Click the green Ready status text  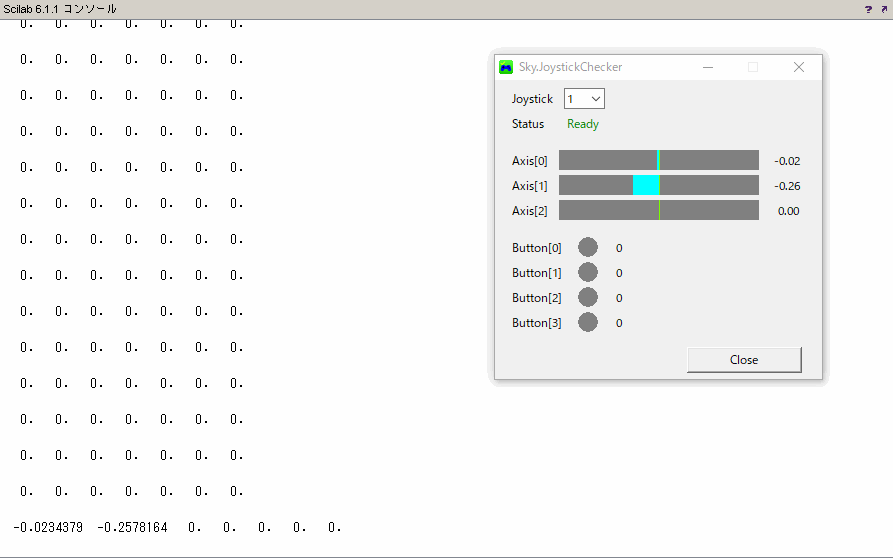click(x=583, y=124)
